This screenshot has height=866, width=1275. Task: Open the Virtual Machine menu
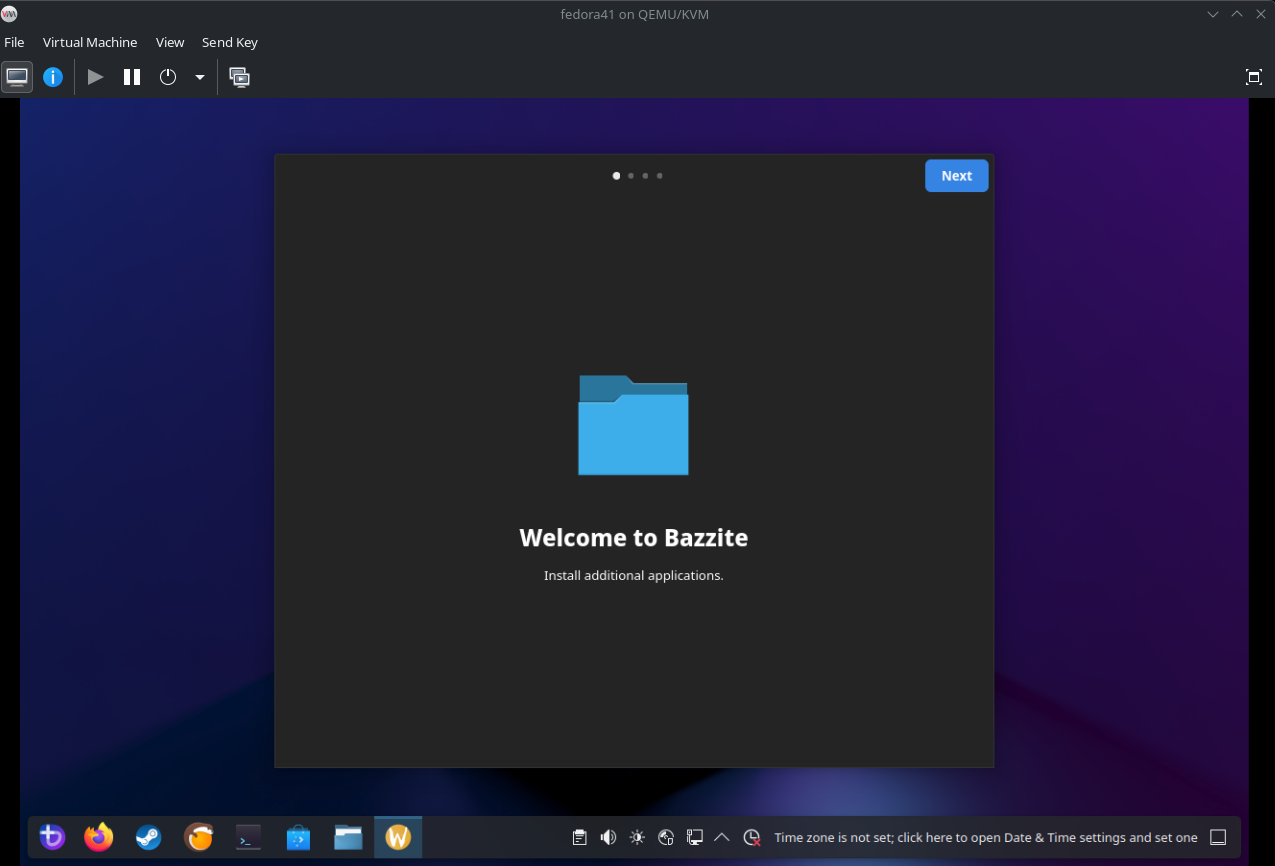(90, 42)
